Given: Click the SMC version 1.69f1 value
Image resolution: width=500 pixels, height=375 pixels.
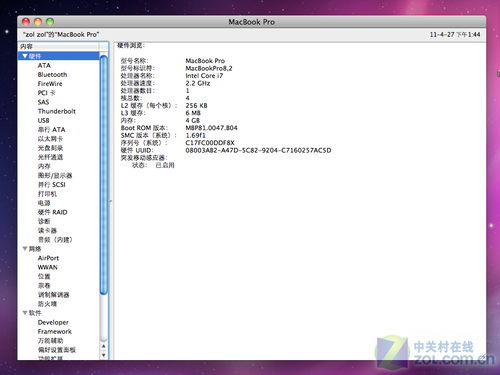Looking at the screenshot, I should tap(195, 135).
